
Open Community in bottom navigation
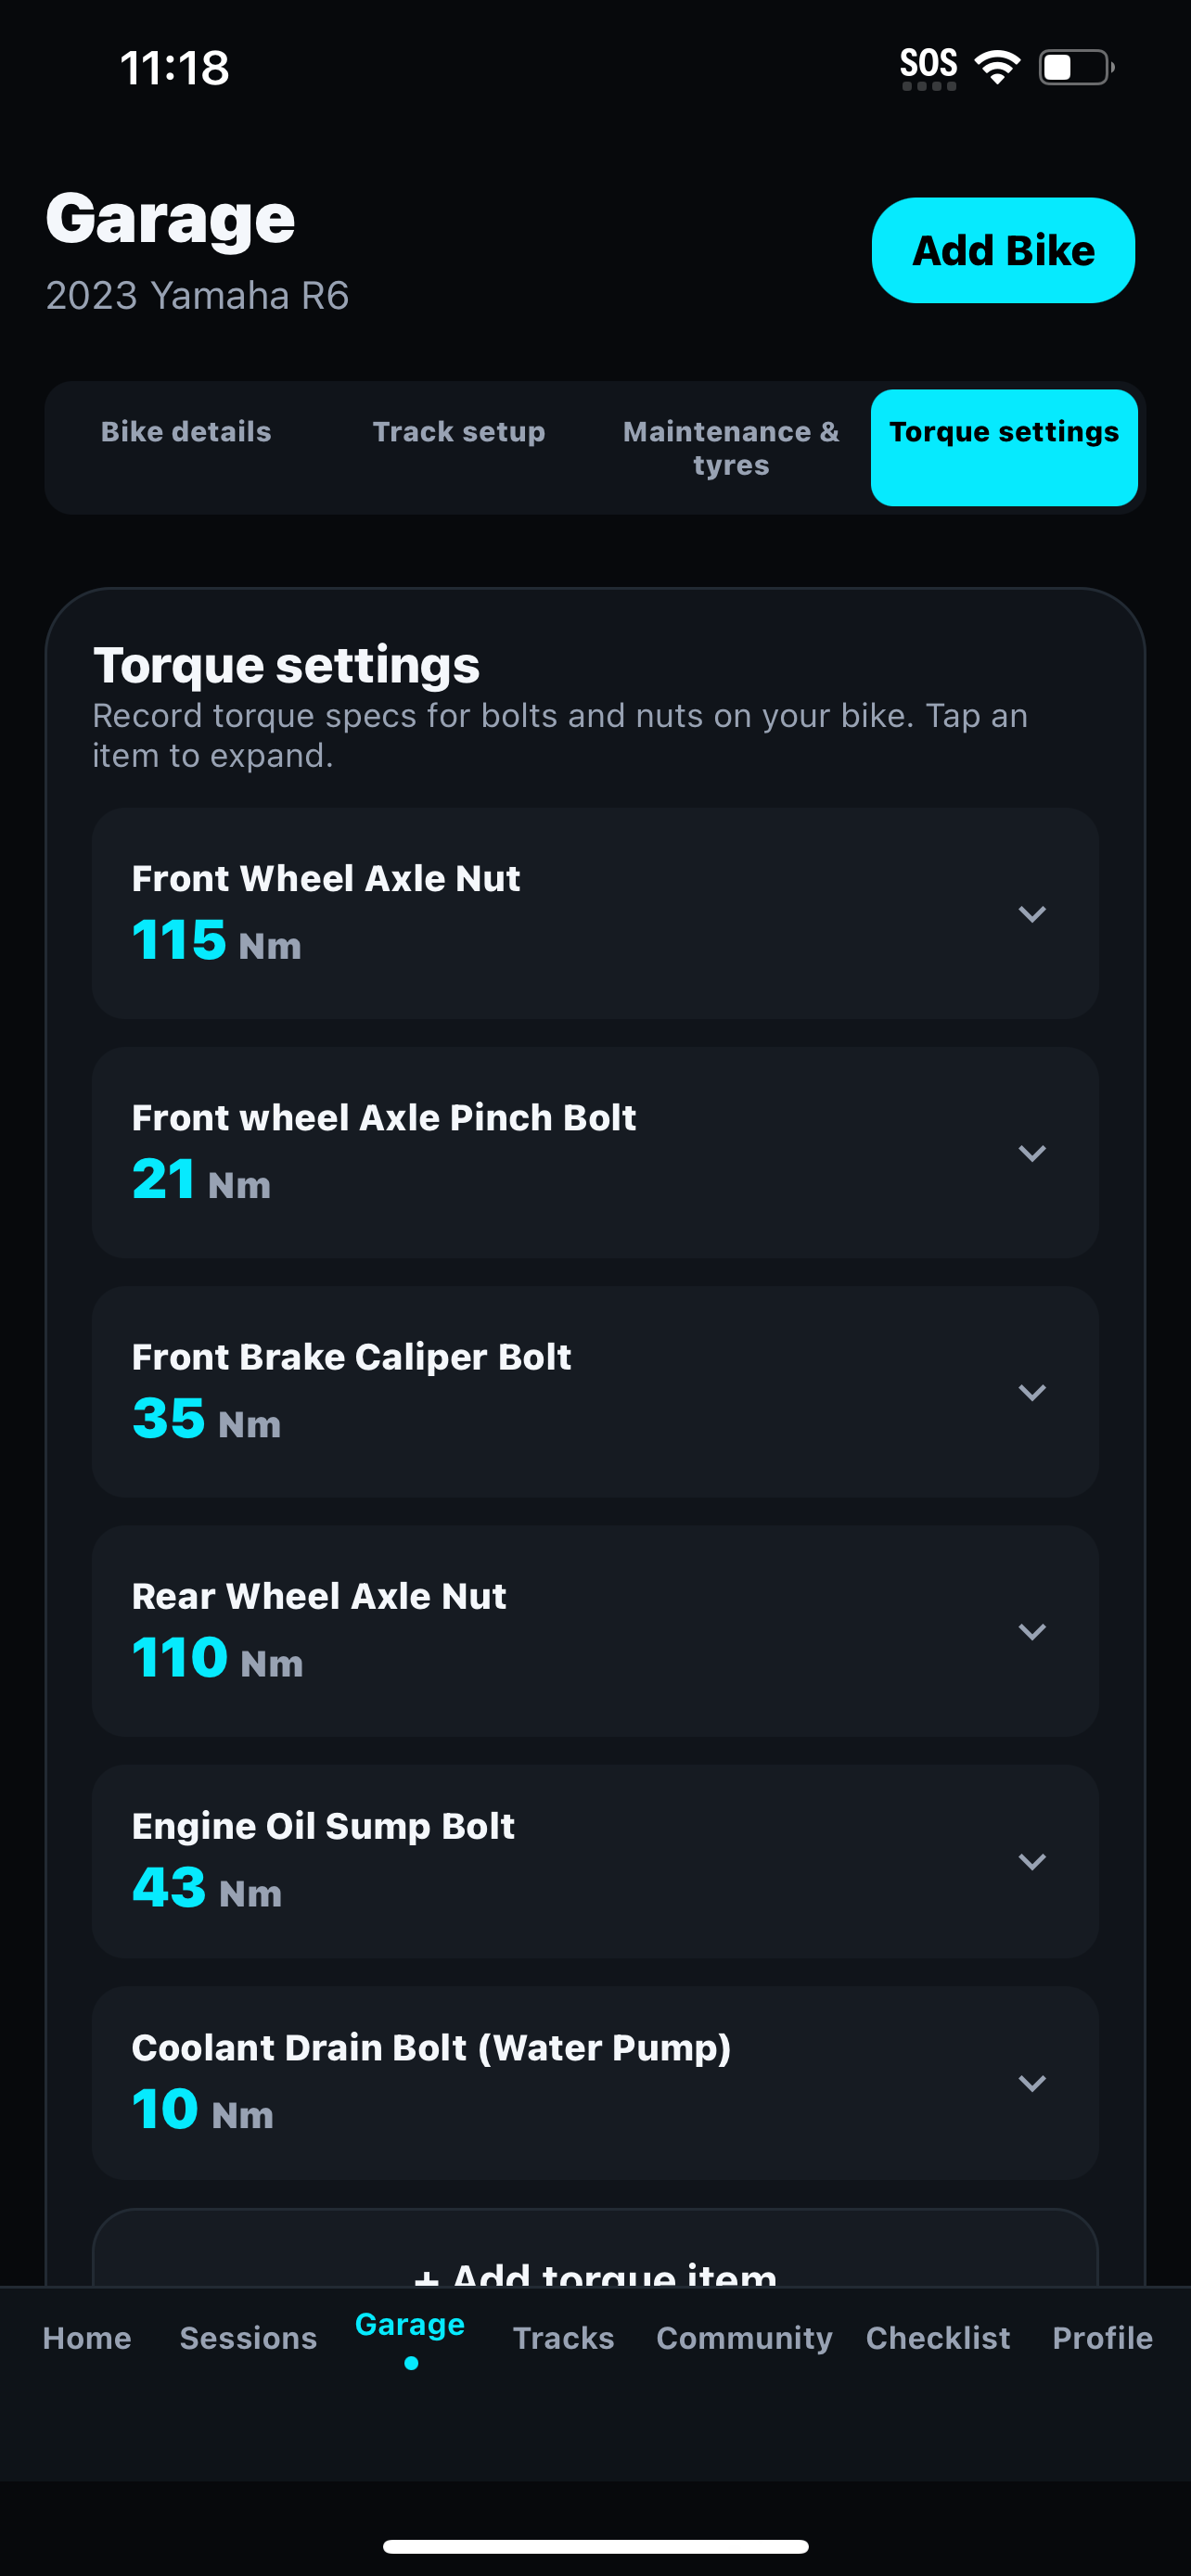click(744, 2338)
